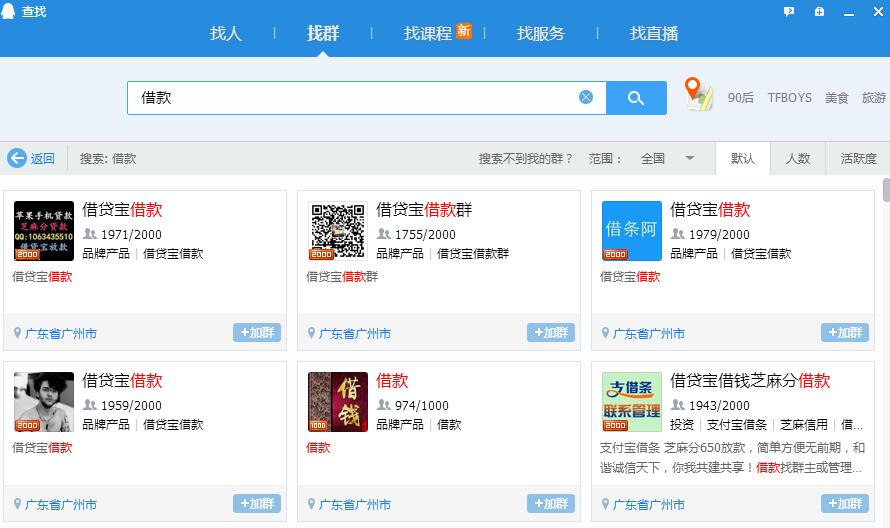Image resolution: width=890 pixels, height=528 pixels.
Task: Open the man portrait group avatar
Action: 44,402
